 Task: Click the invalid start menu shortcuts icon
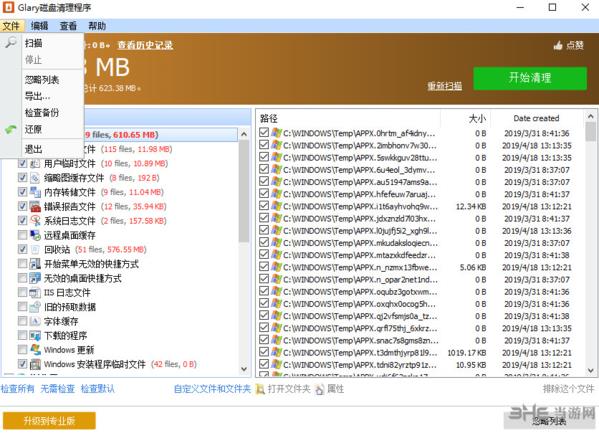coord(35,264)
